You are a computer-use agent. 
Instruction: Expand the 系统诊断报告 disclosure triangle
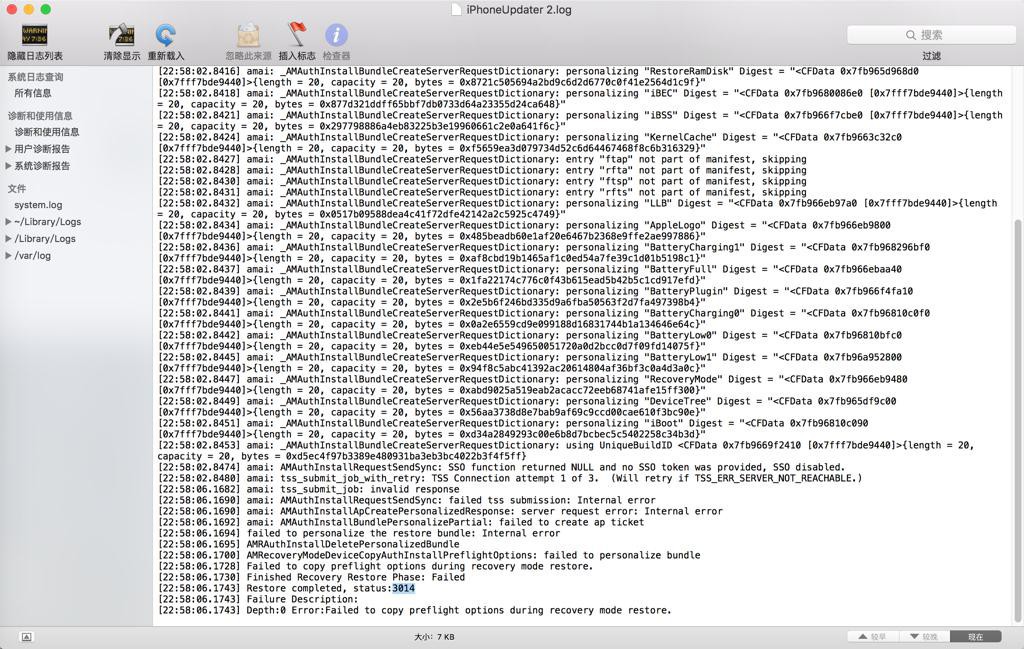click(x=8, y=166)
